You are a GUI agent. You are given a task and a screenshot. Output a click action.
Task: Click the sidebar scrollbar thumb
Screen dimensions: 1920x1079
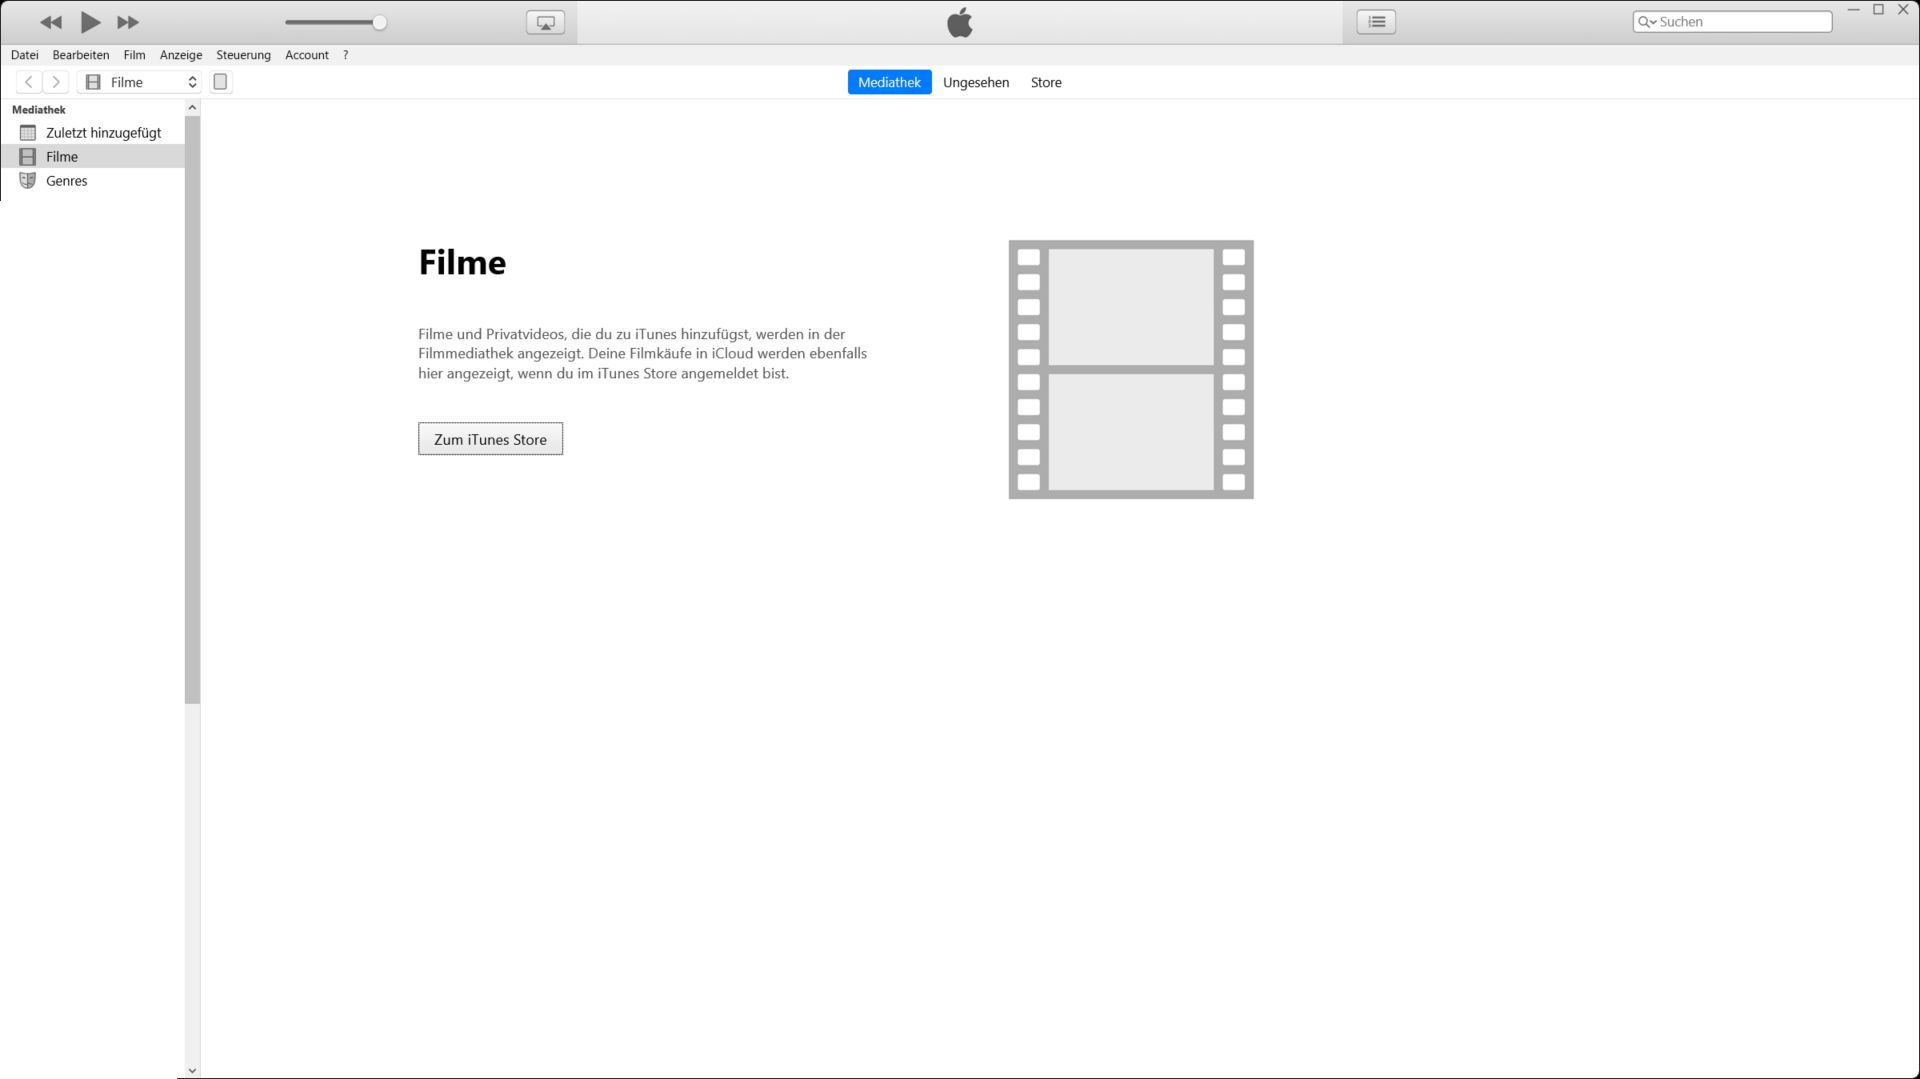click(192, 410)
